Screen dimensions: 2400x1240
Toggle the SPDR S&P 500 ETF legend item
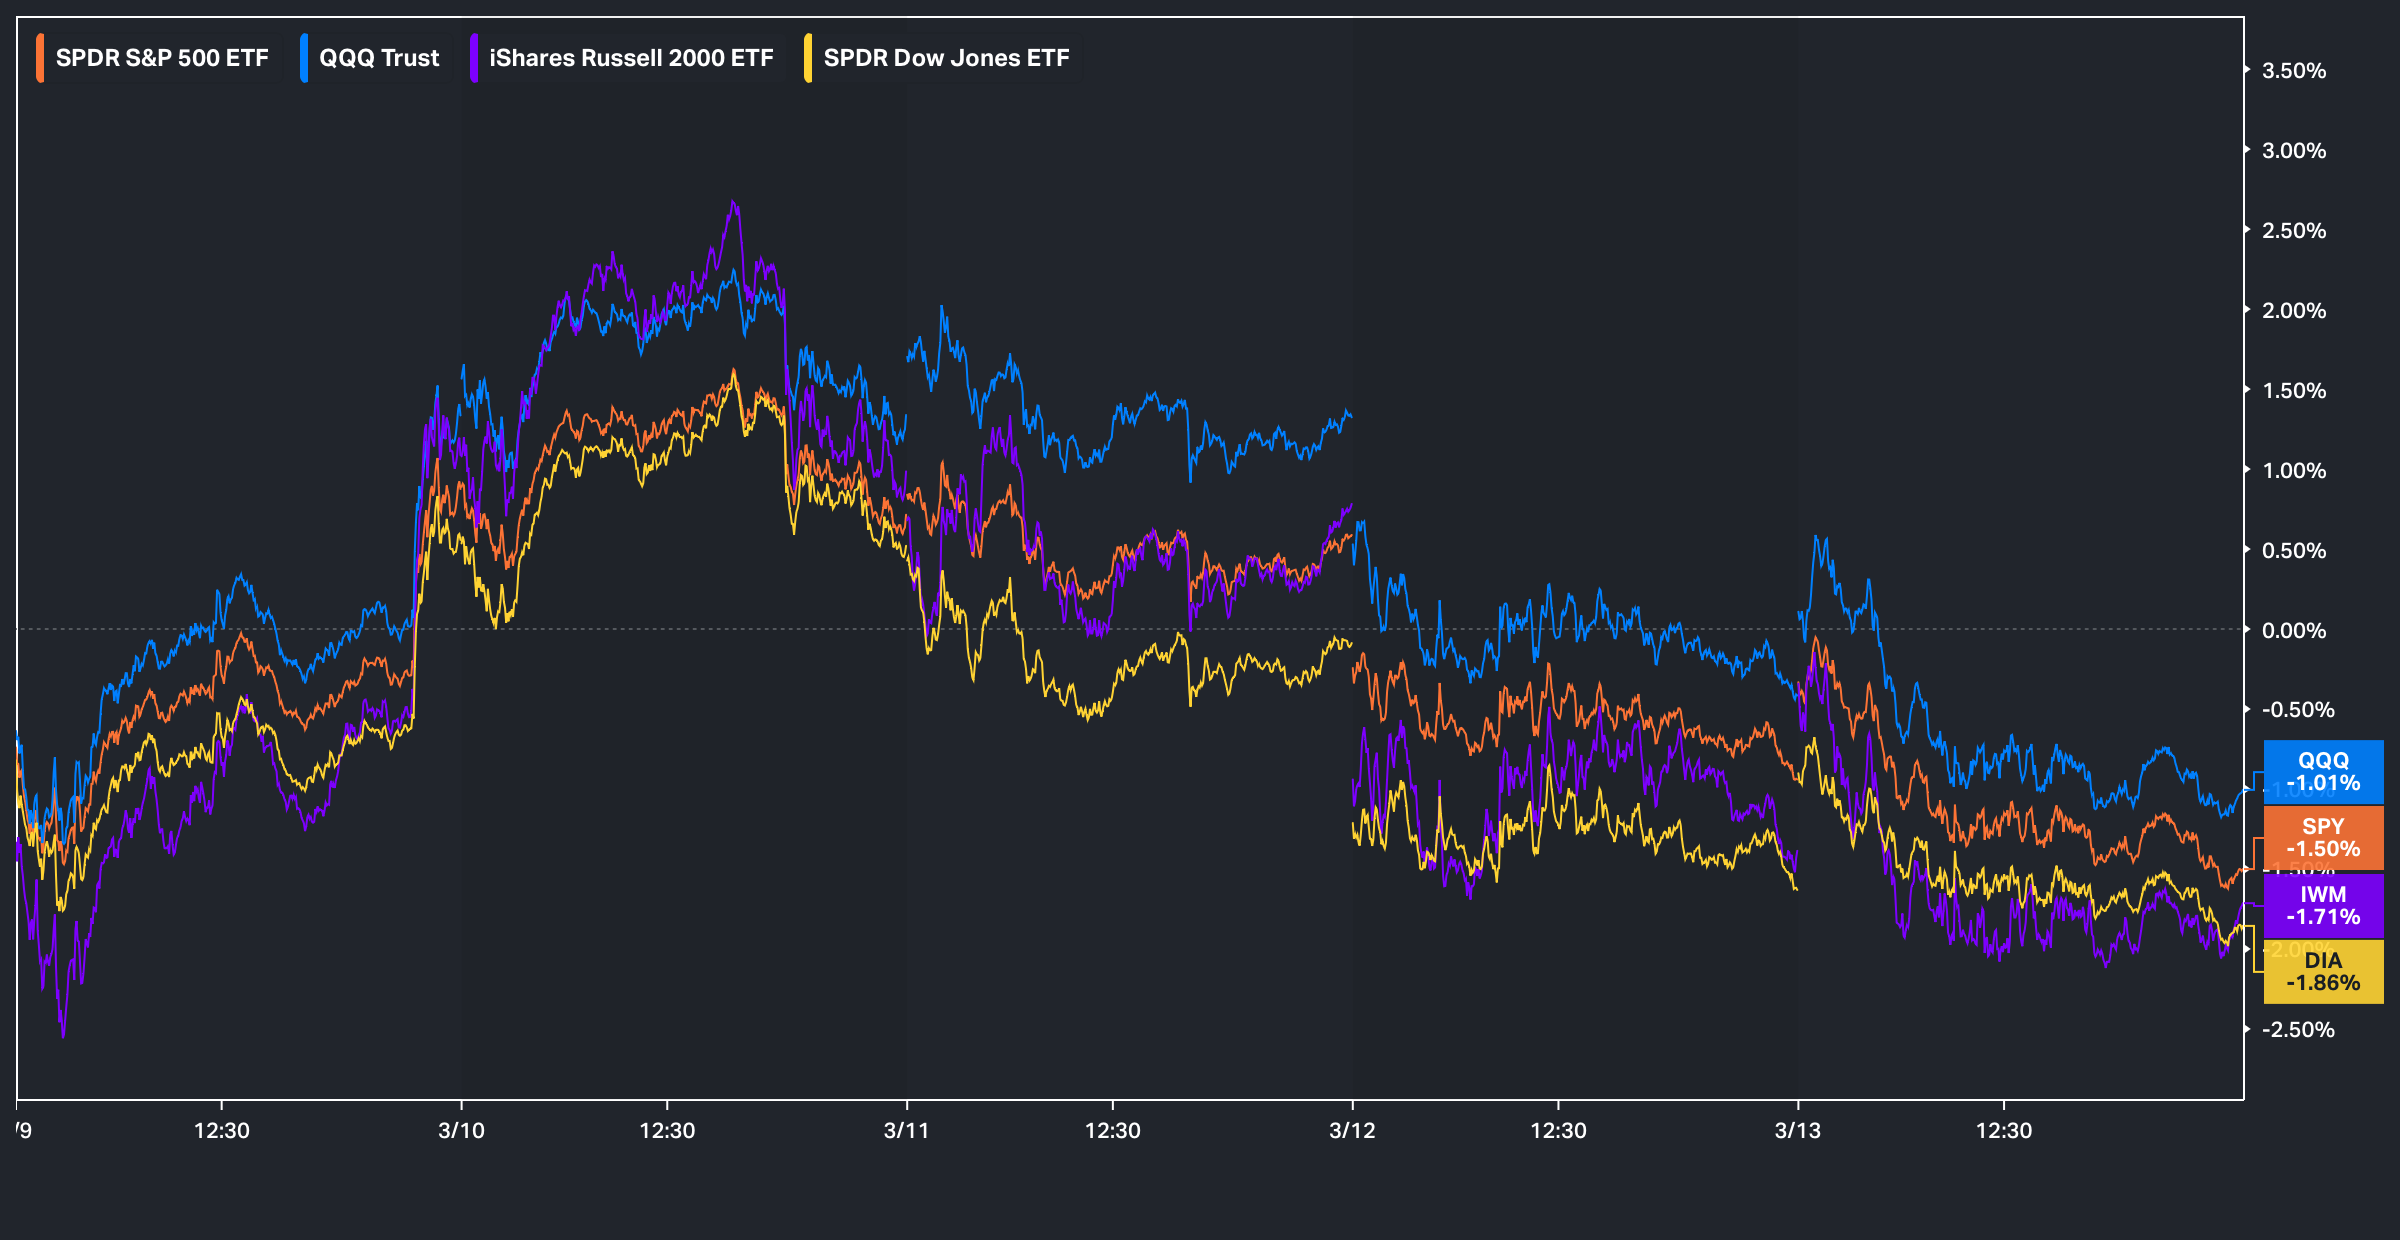coord(161,58)
